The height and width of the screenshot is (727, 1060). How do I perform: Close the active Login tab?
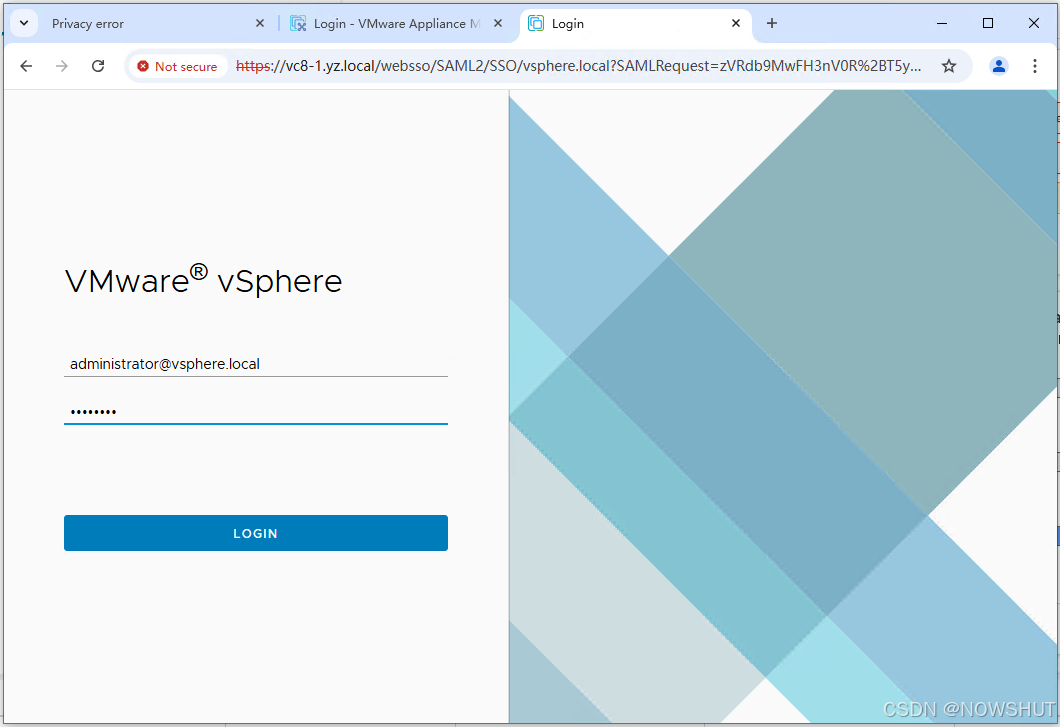(736, 23)
